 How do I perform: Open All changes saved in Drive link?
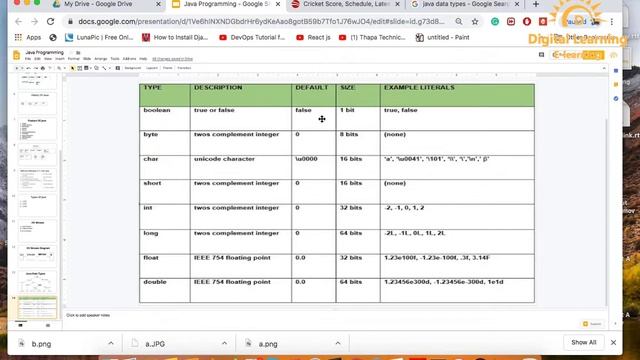172,59
